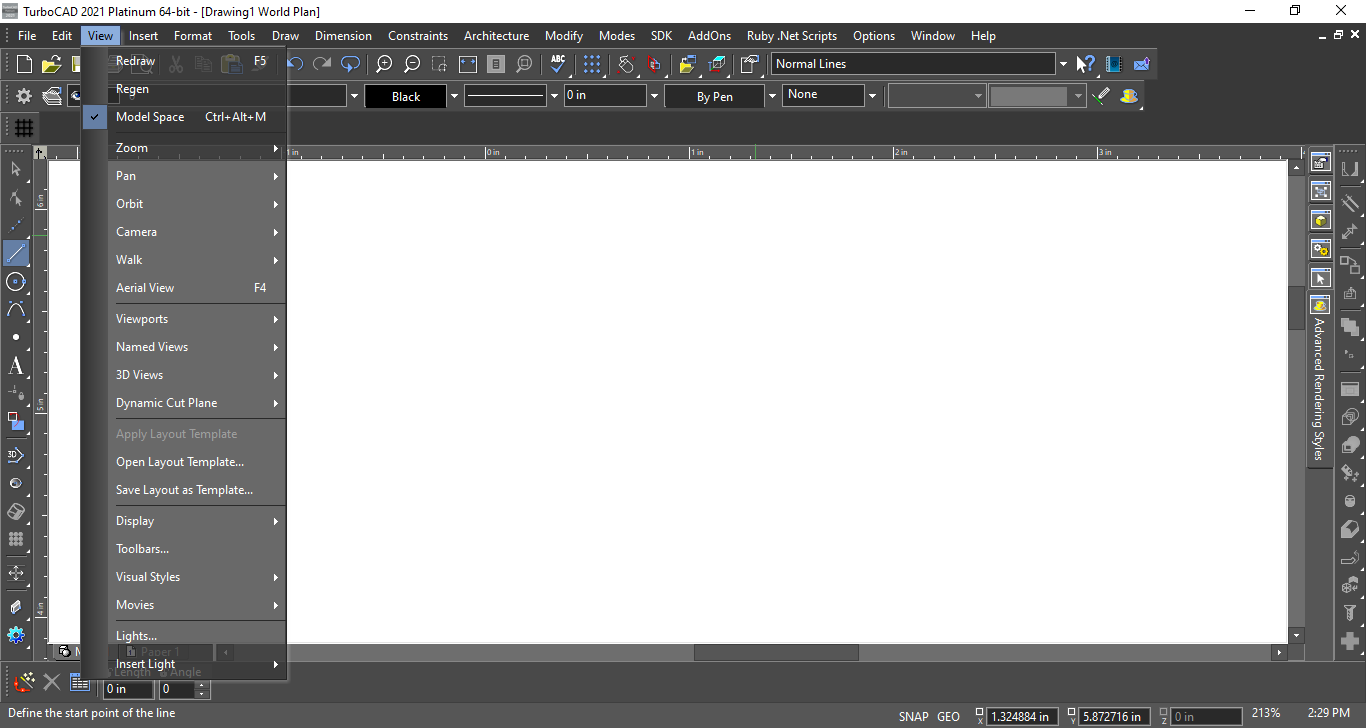Open the Black color dropdown arrow
1366x728 pixels.
tap(454, 96)
